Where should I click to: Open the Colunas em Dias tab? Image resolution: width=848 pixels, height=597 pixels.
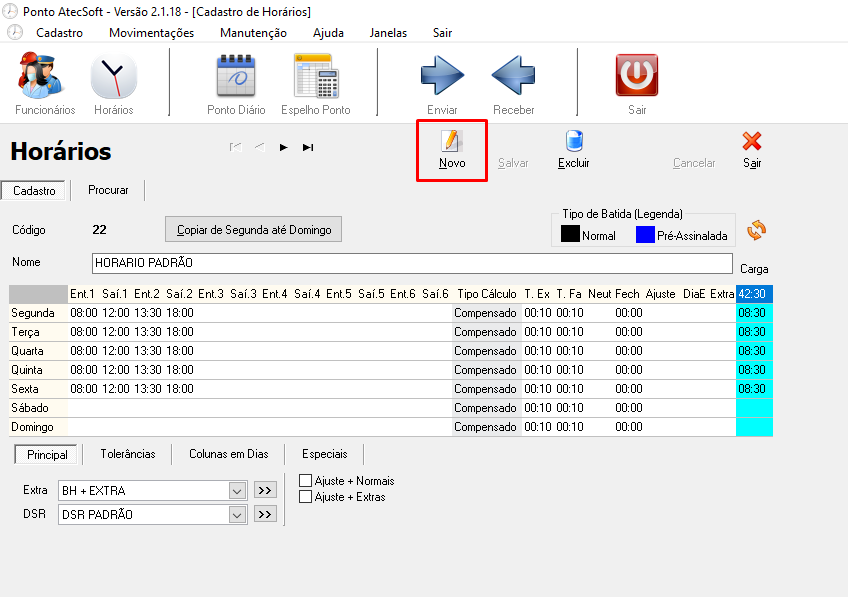click(x=229, y=454)
